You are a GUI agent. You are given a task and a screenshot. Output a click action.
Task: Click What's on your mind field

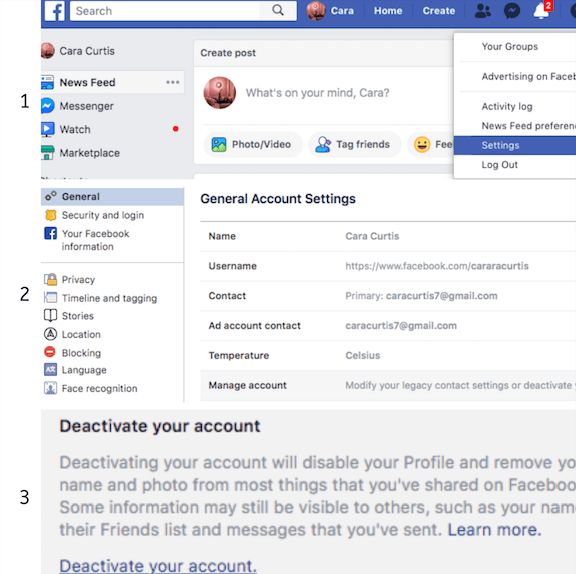pos(317,93)
